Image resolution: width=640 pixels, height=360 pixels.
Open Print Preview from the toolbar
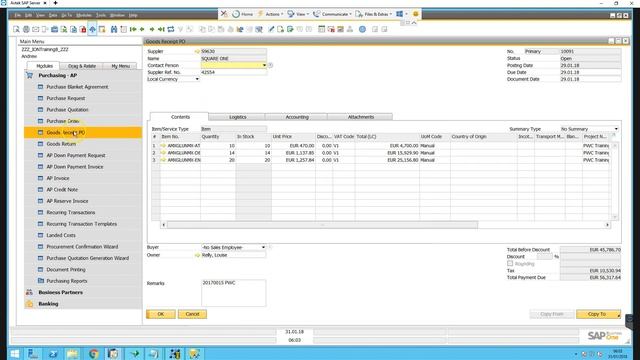16,29
